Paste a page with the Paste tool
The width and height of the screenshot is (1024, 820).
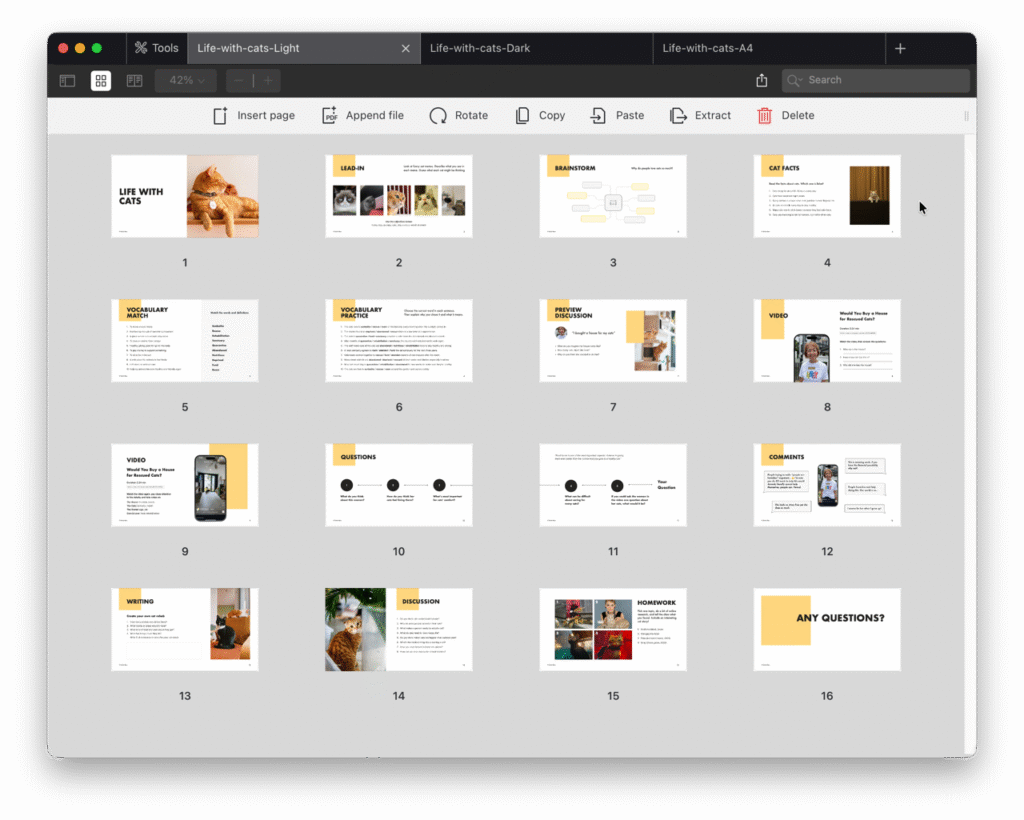coord(617,116)
